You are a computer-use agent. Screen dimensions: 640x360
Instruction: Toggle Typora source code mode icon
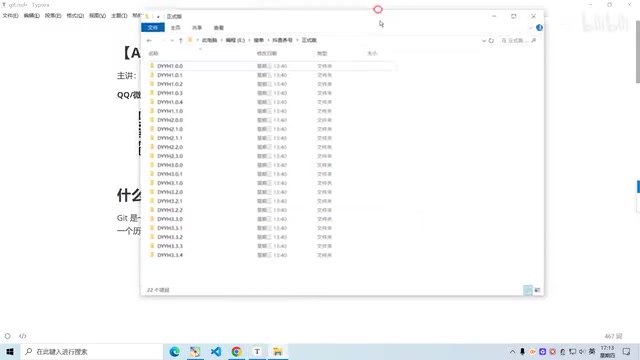point(22,336)
